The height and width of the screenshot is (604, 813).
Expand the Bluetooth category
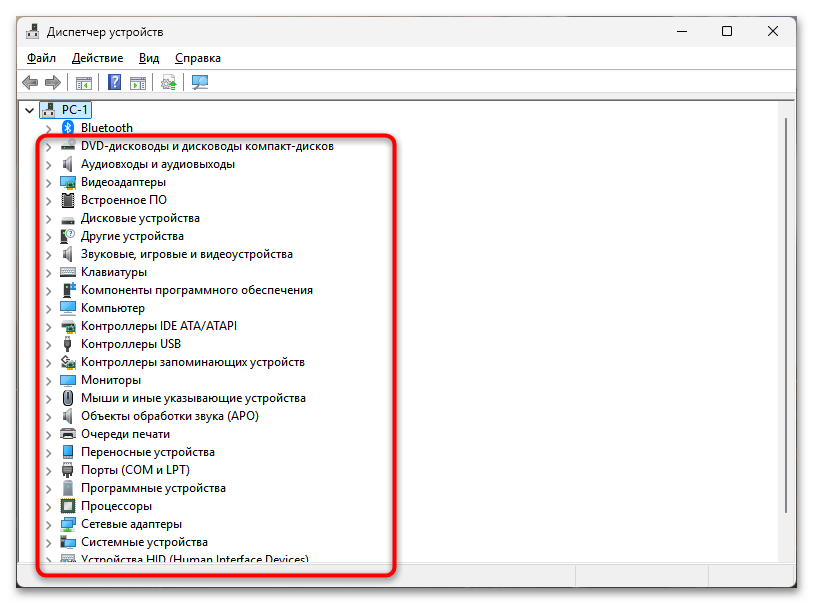click(48, 128)
